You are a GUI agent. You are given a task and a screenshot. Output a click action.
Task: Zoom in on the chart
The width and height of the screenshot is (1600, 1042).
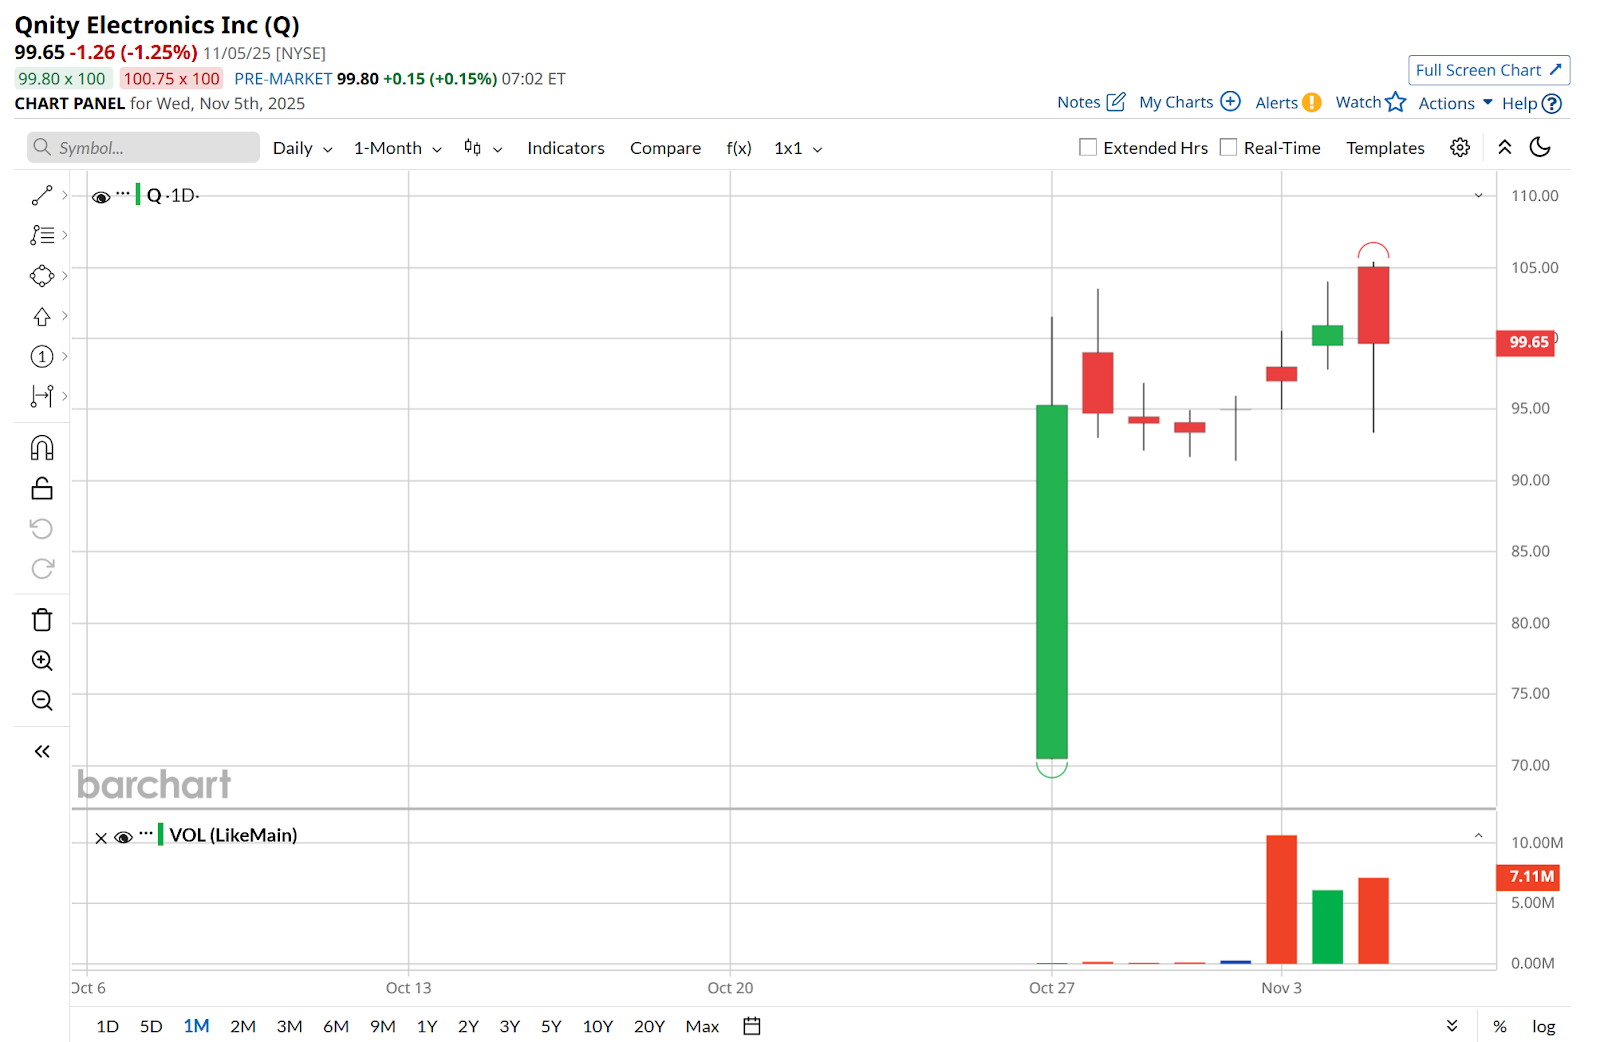tap(42, 660)
